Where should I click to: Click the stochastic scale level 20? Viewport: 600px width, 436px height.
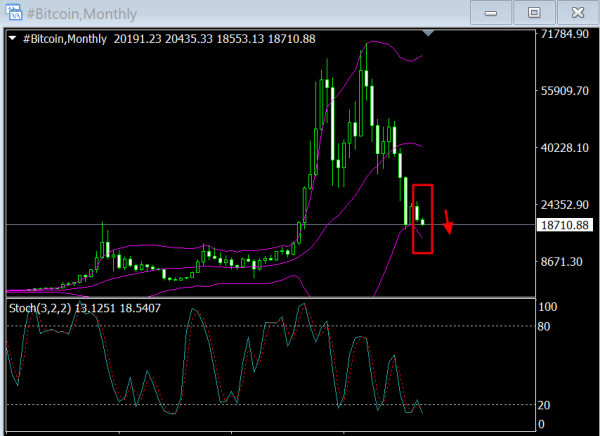[x=544, y=405]
